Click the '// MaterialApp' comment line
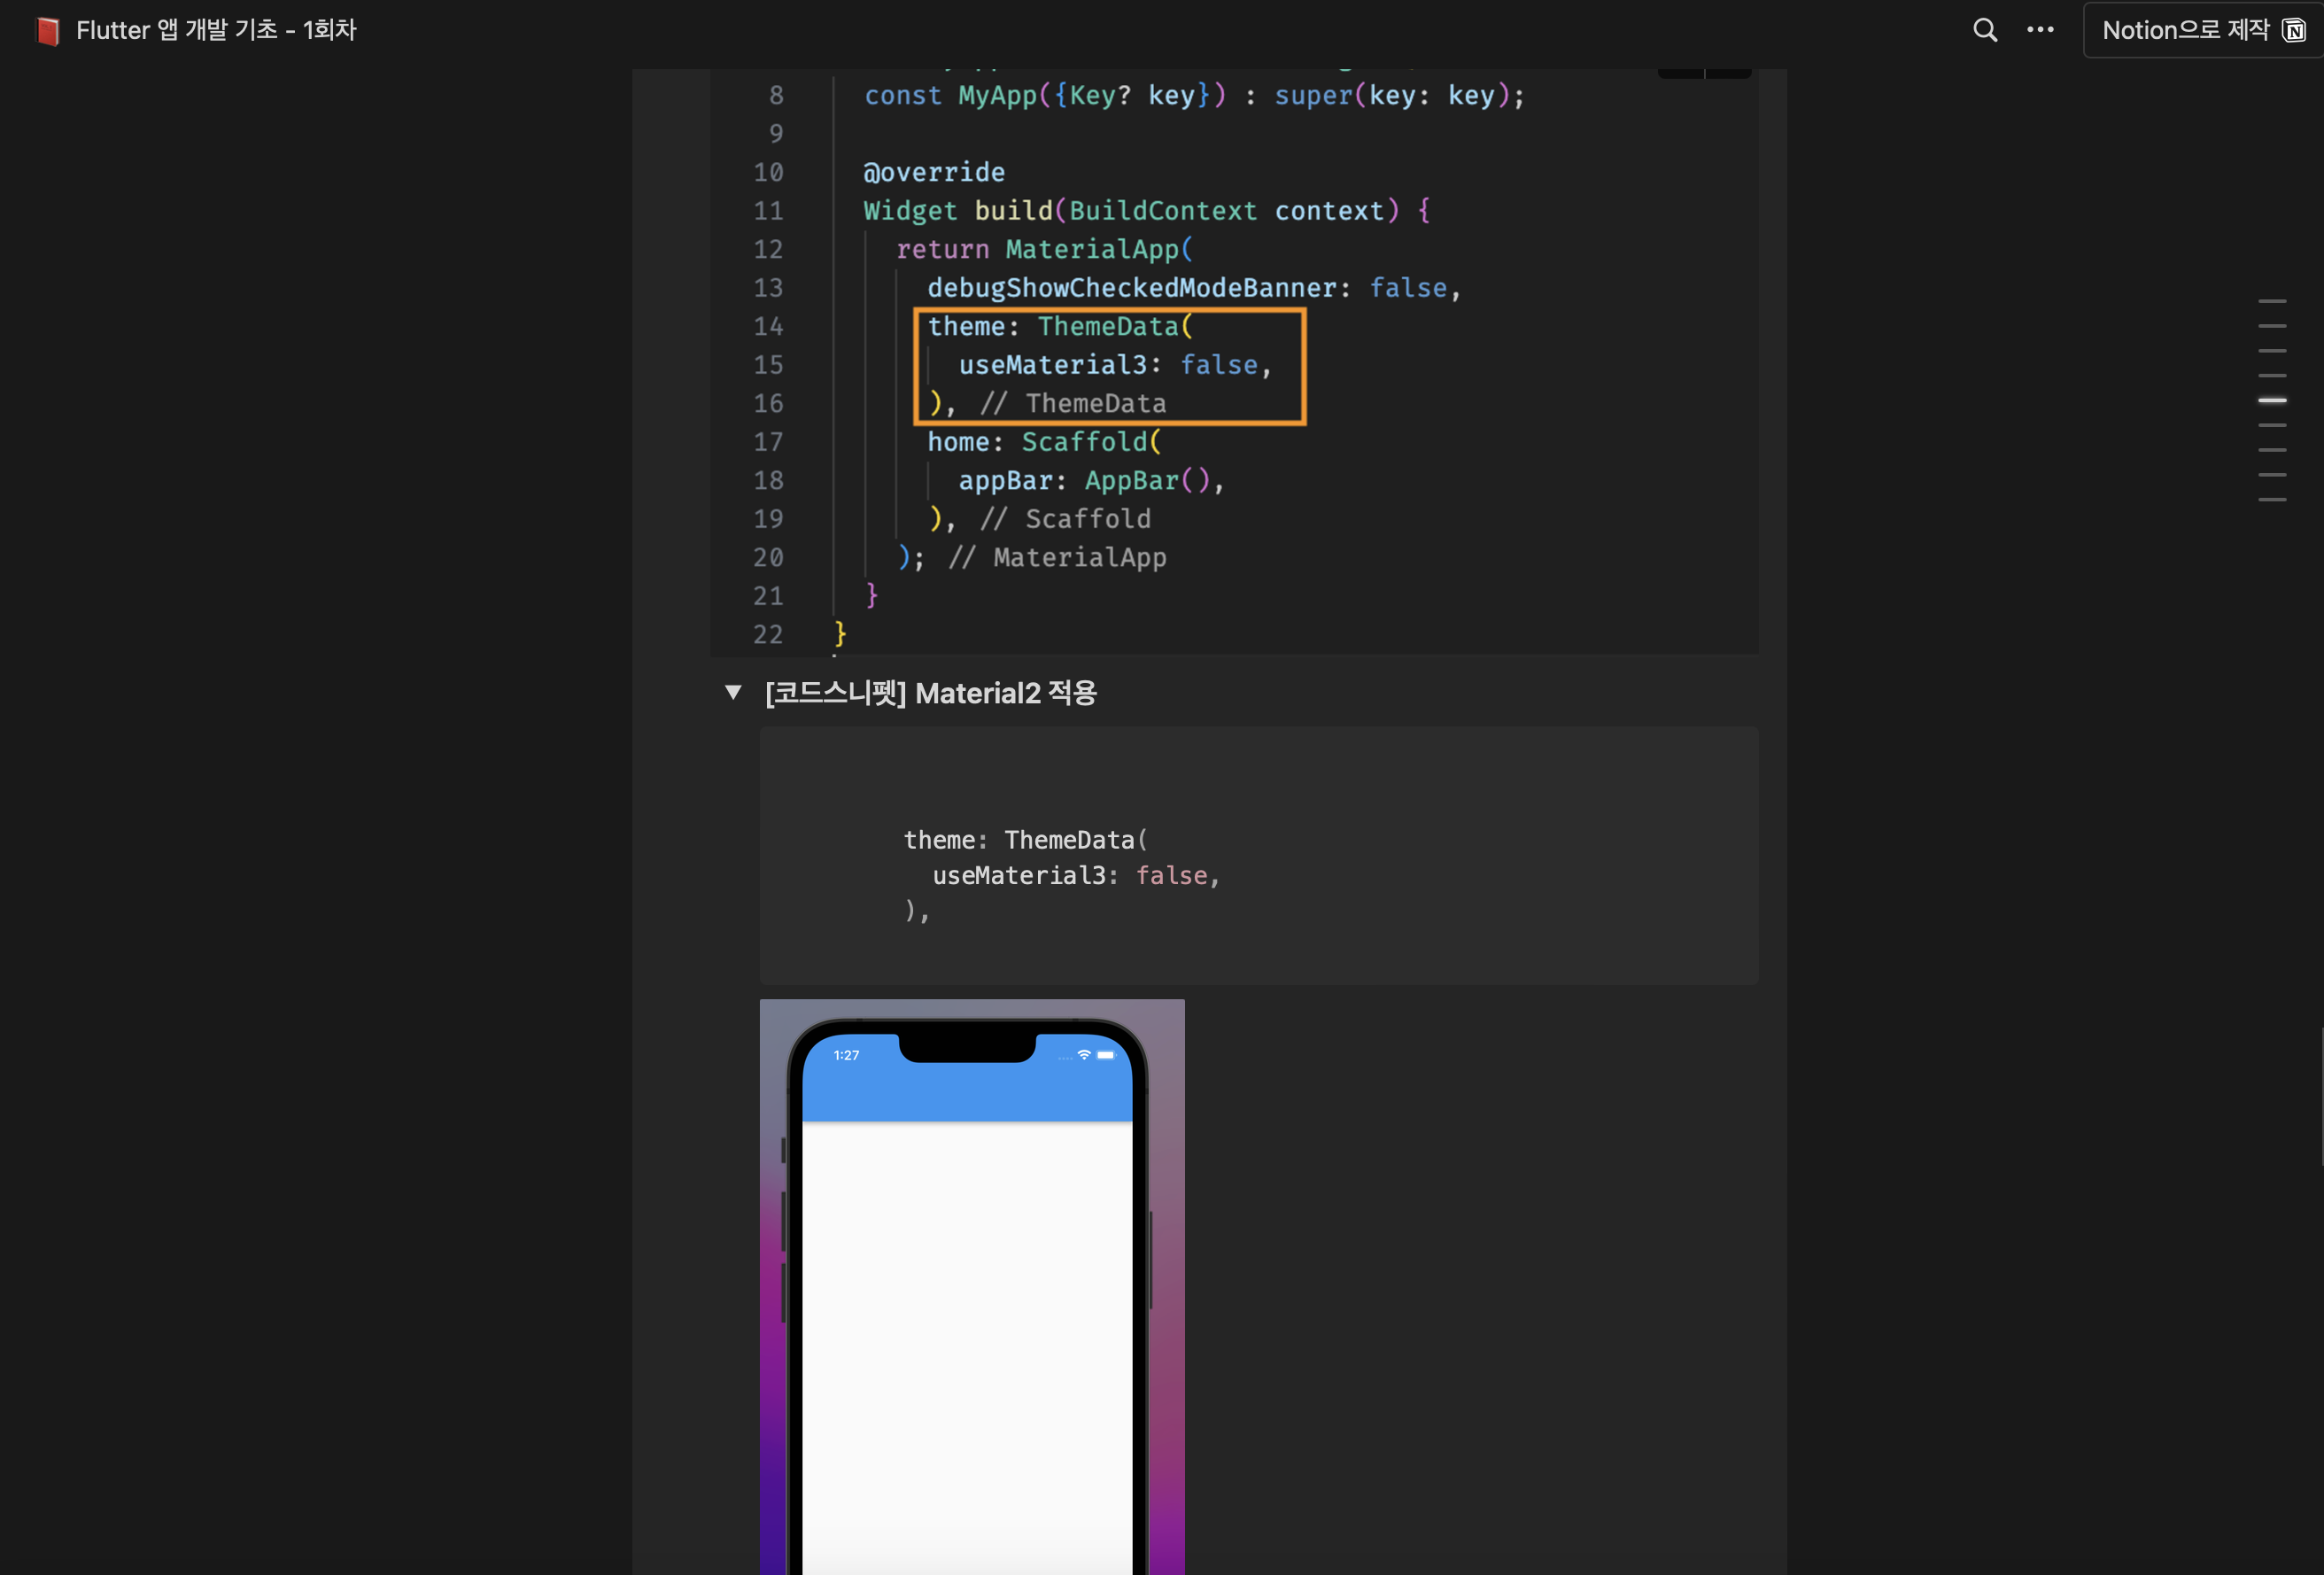 point(1057,558)
